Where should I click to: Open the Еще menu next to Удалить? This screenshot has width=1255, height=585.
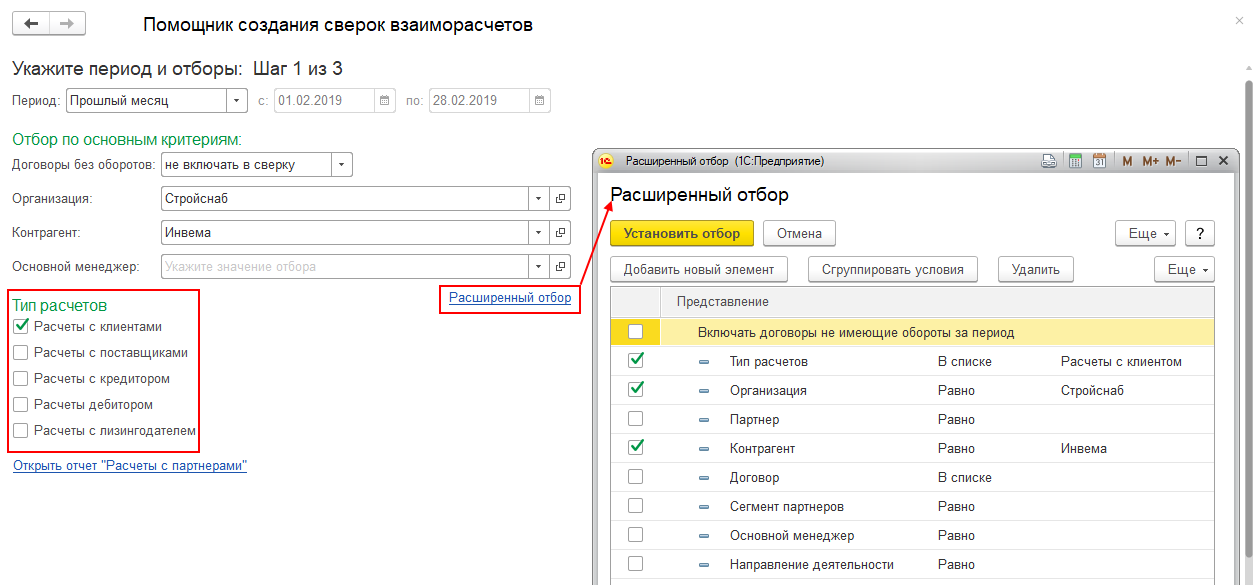pyautogui.click(x=1186, y=269)
